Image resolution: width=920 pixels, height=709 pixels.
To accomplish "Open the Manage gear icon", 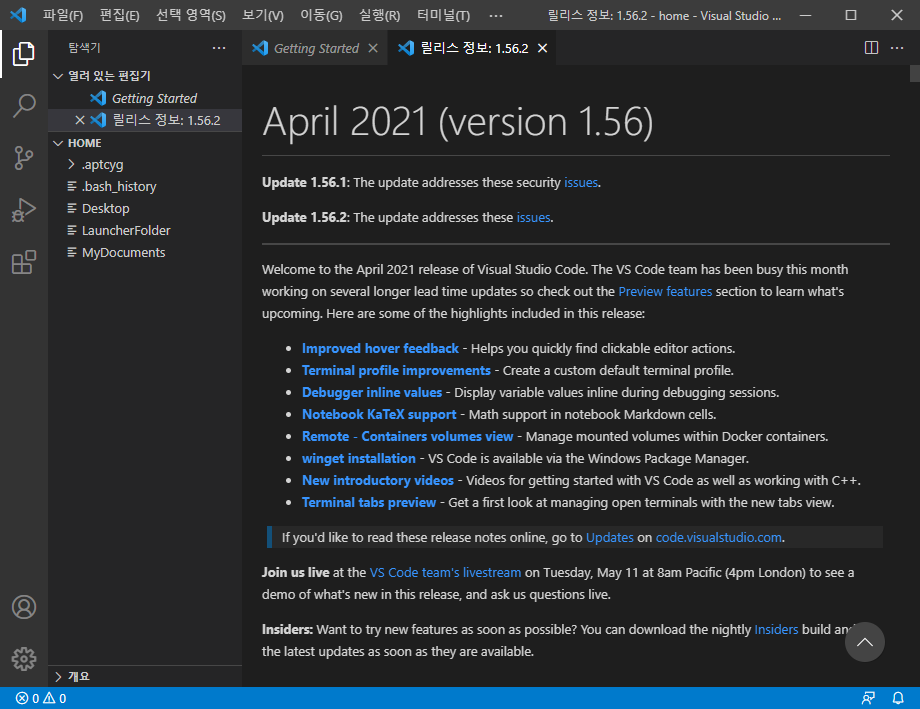I will point(23,659).
